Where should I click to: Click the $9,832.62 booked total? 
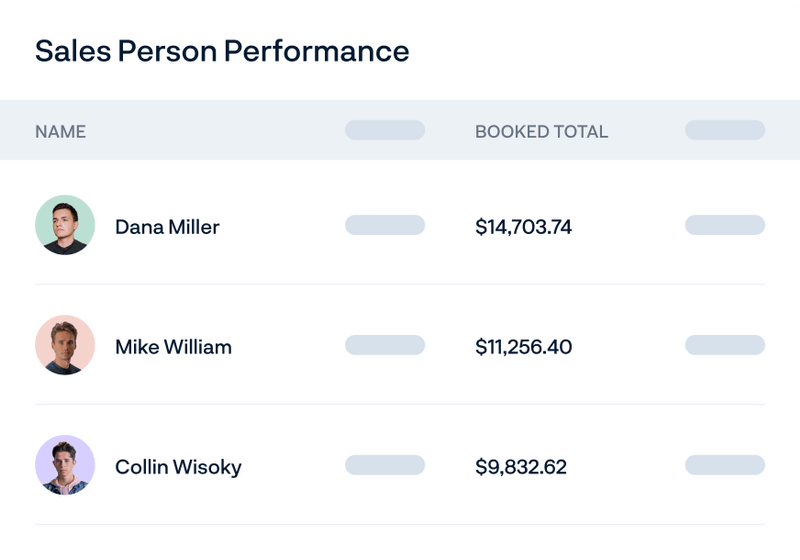tap(520, 467)
